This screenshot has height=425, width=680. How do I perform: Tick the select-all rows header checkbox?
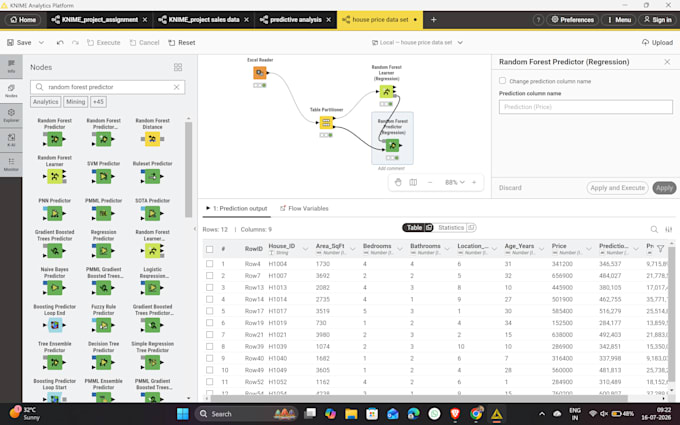[209, 249]
